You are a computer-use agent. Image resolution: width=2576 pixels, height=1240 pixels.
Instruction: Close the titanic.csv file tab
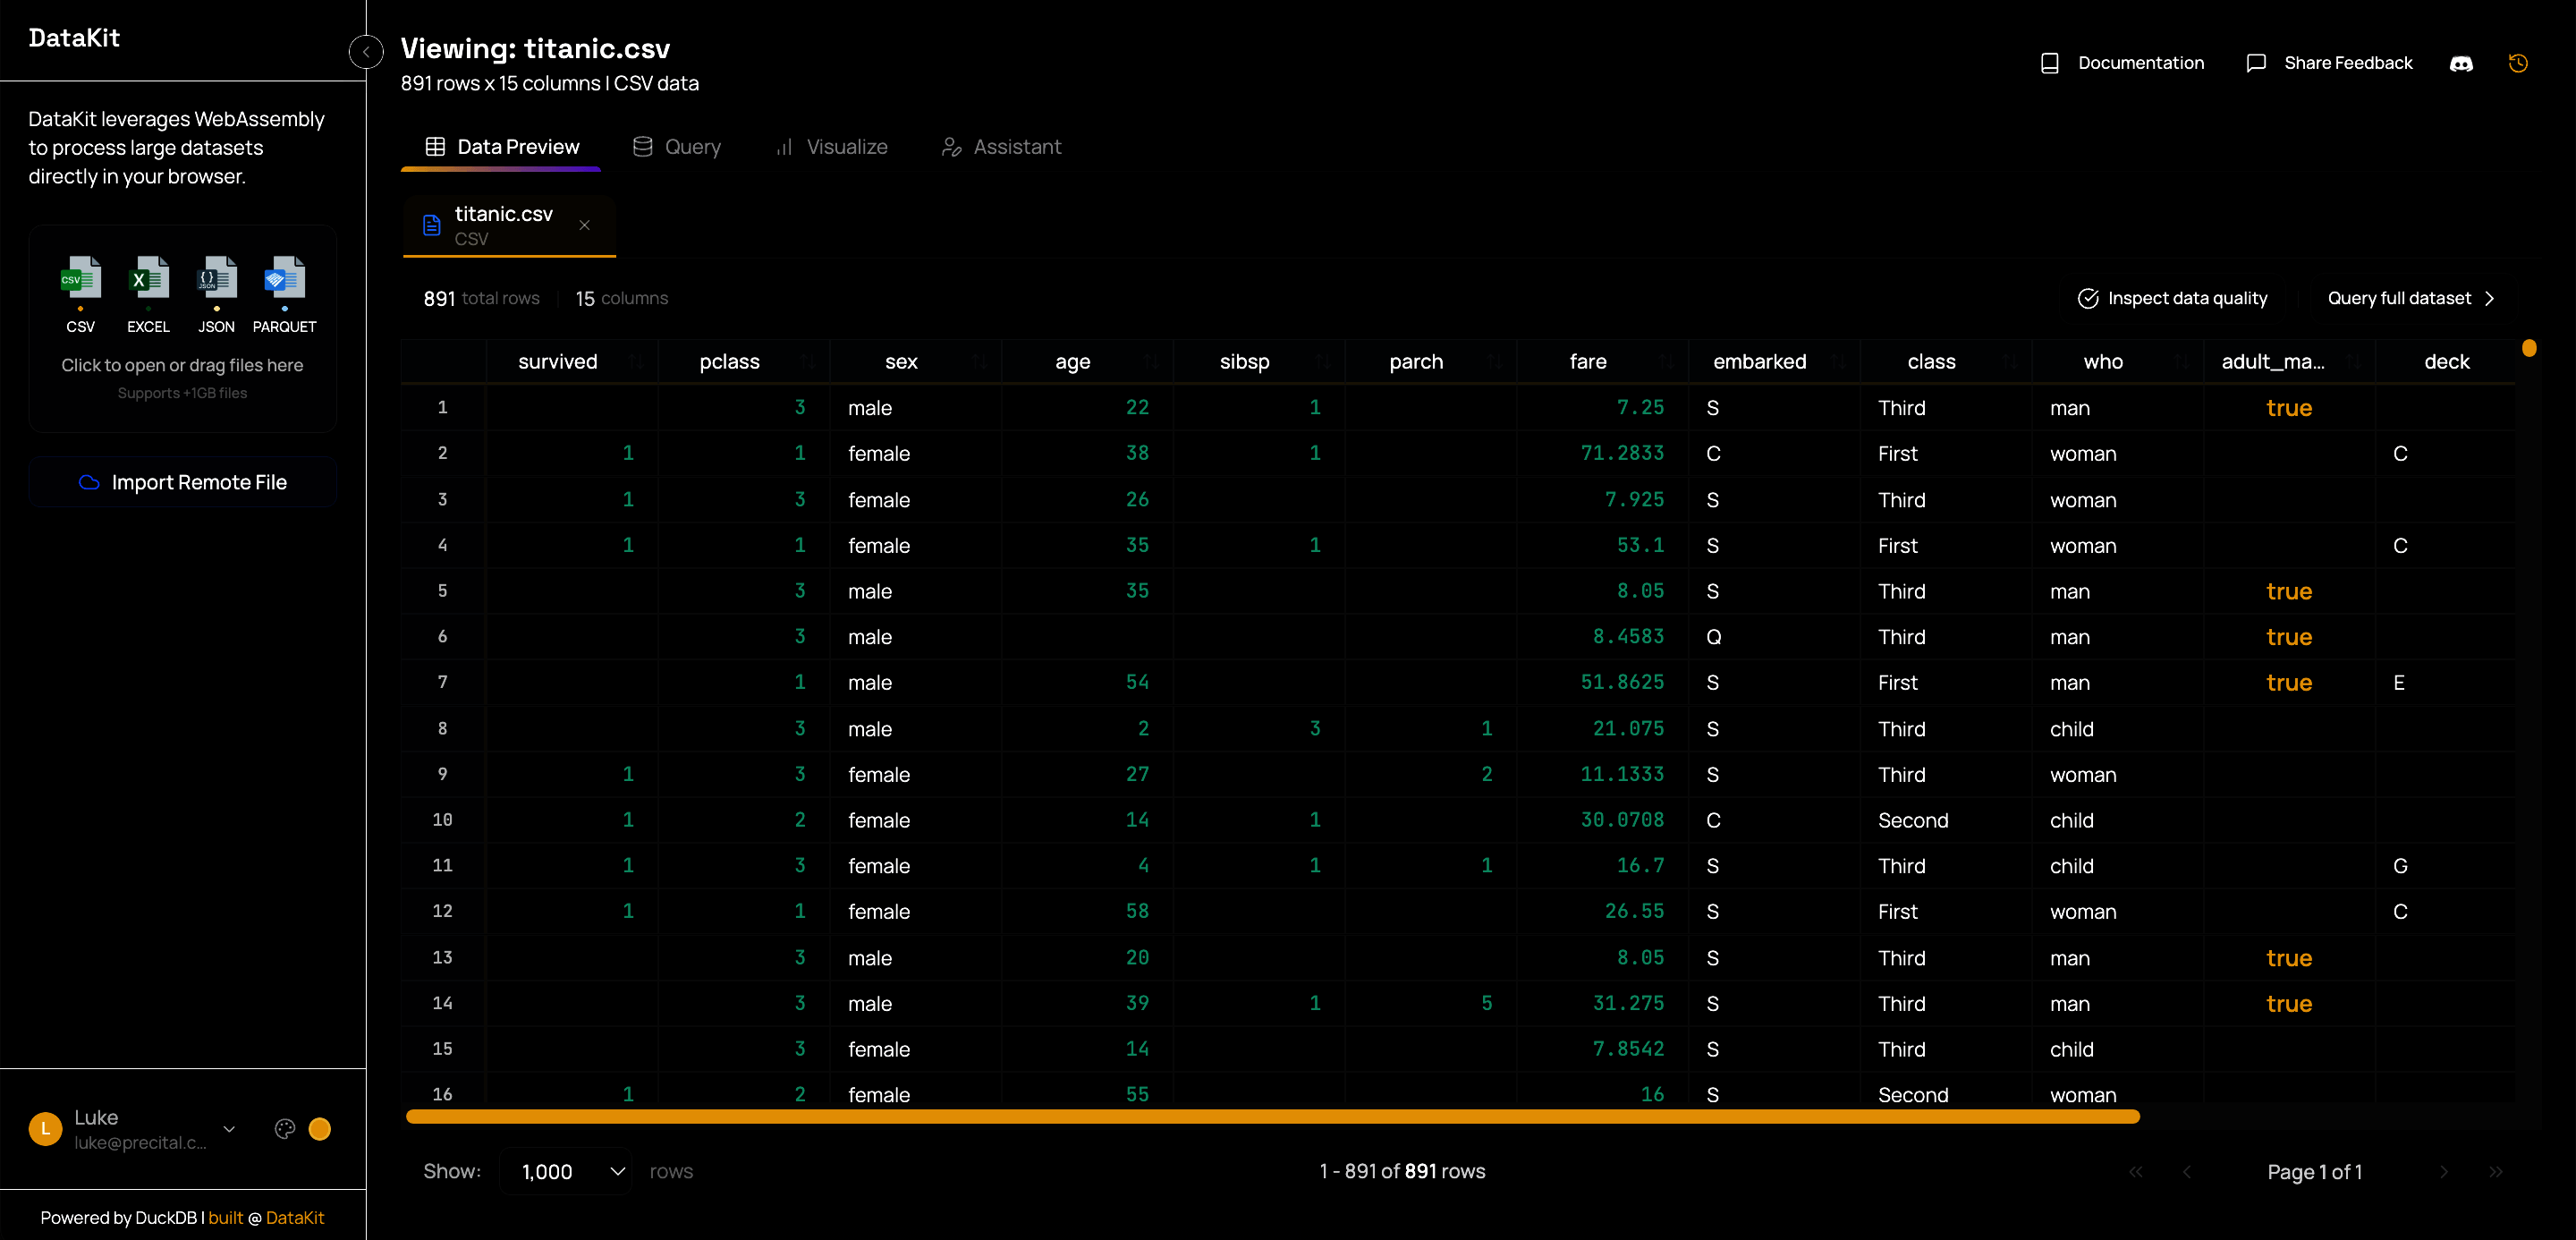[585, 225]
